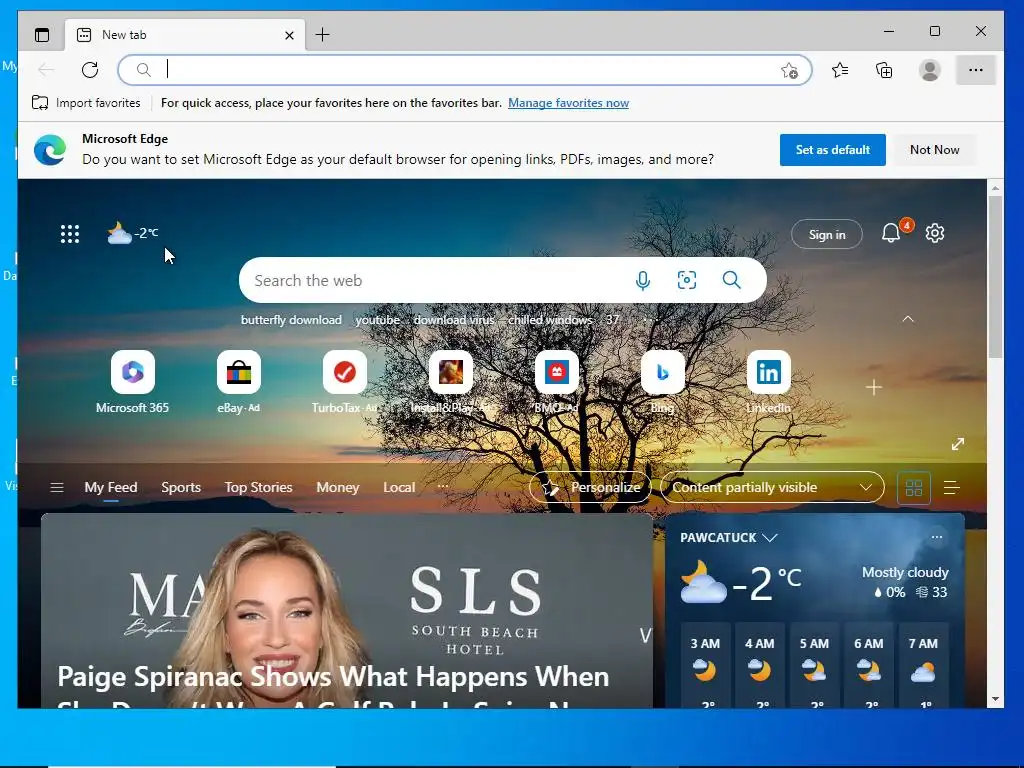Open BMO quick link tile
The image size is (1024, 768).
click(556, 382)
